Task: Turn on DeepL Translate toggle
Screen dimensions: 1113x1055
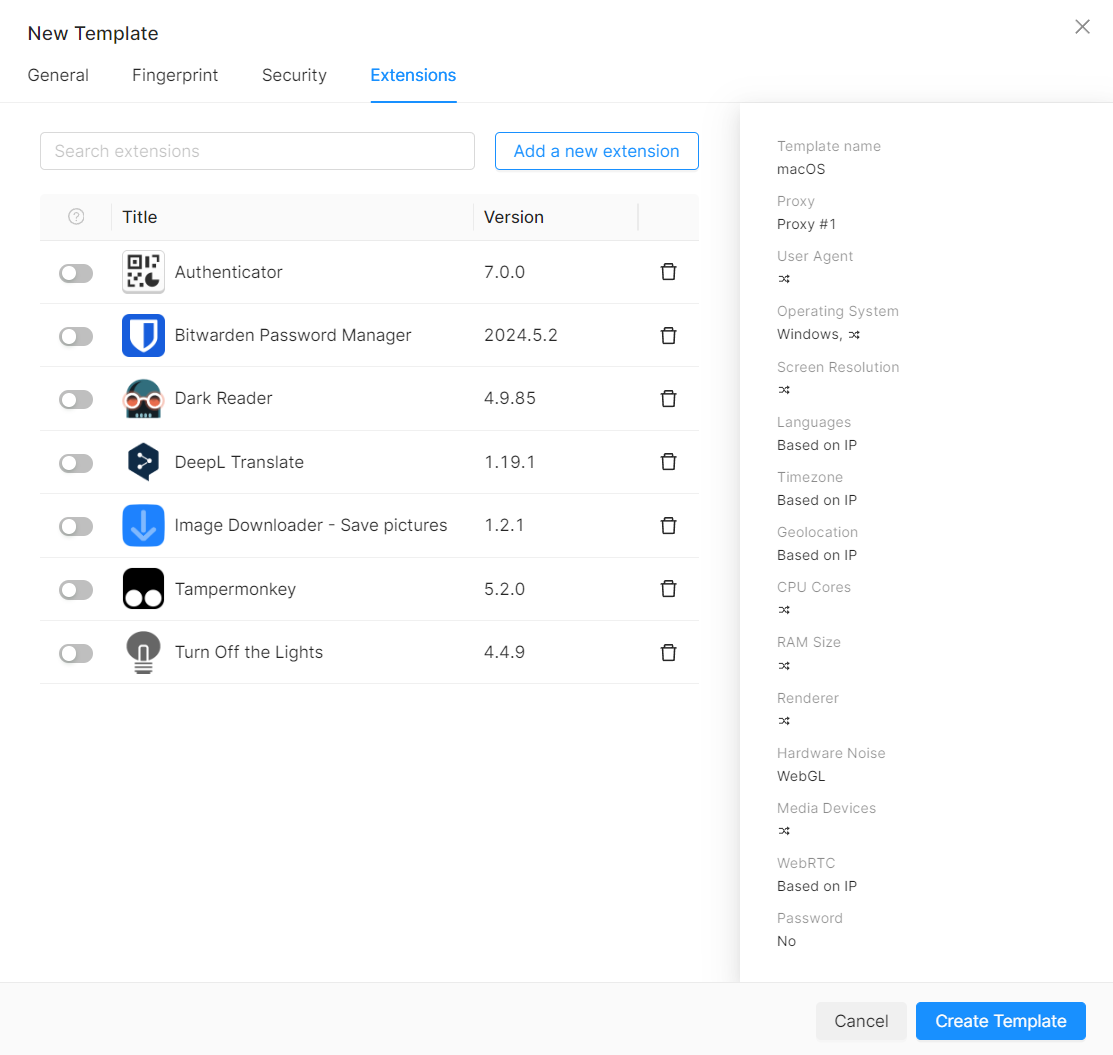Action: pos(76,464)
